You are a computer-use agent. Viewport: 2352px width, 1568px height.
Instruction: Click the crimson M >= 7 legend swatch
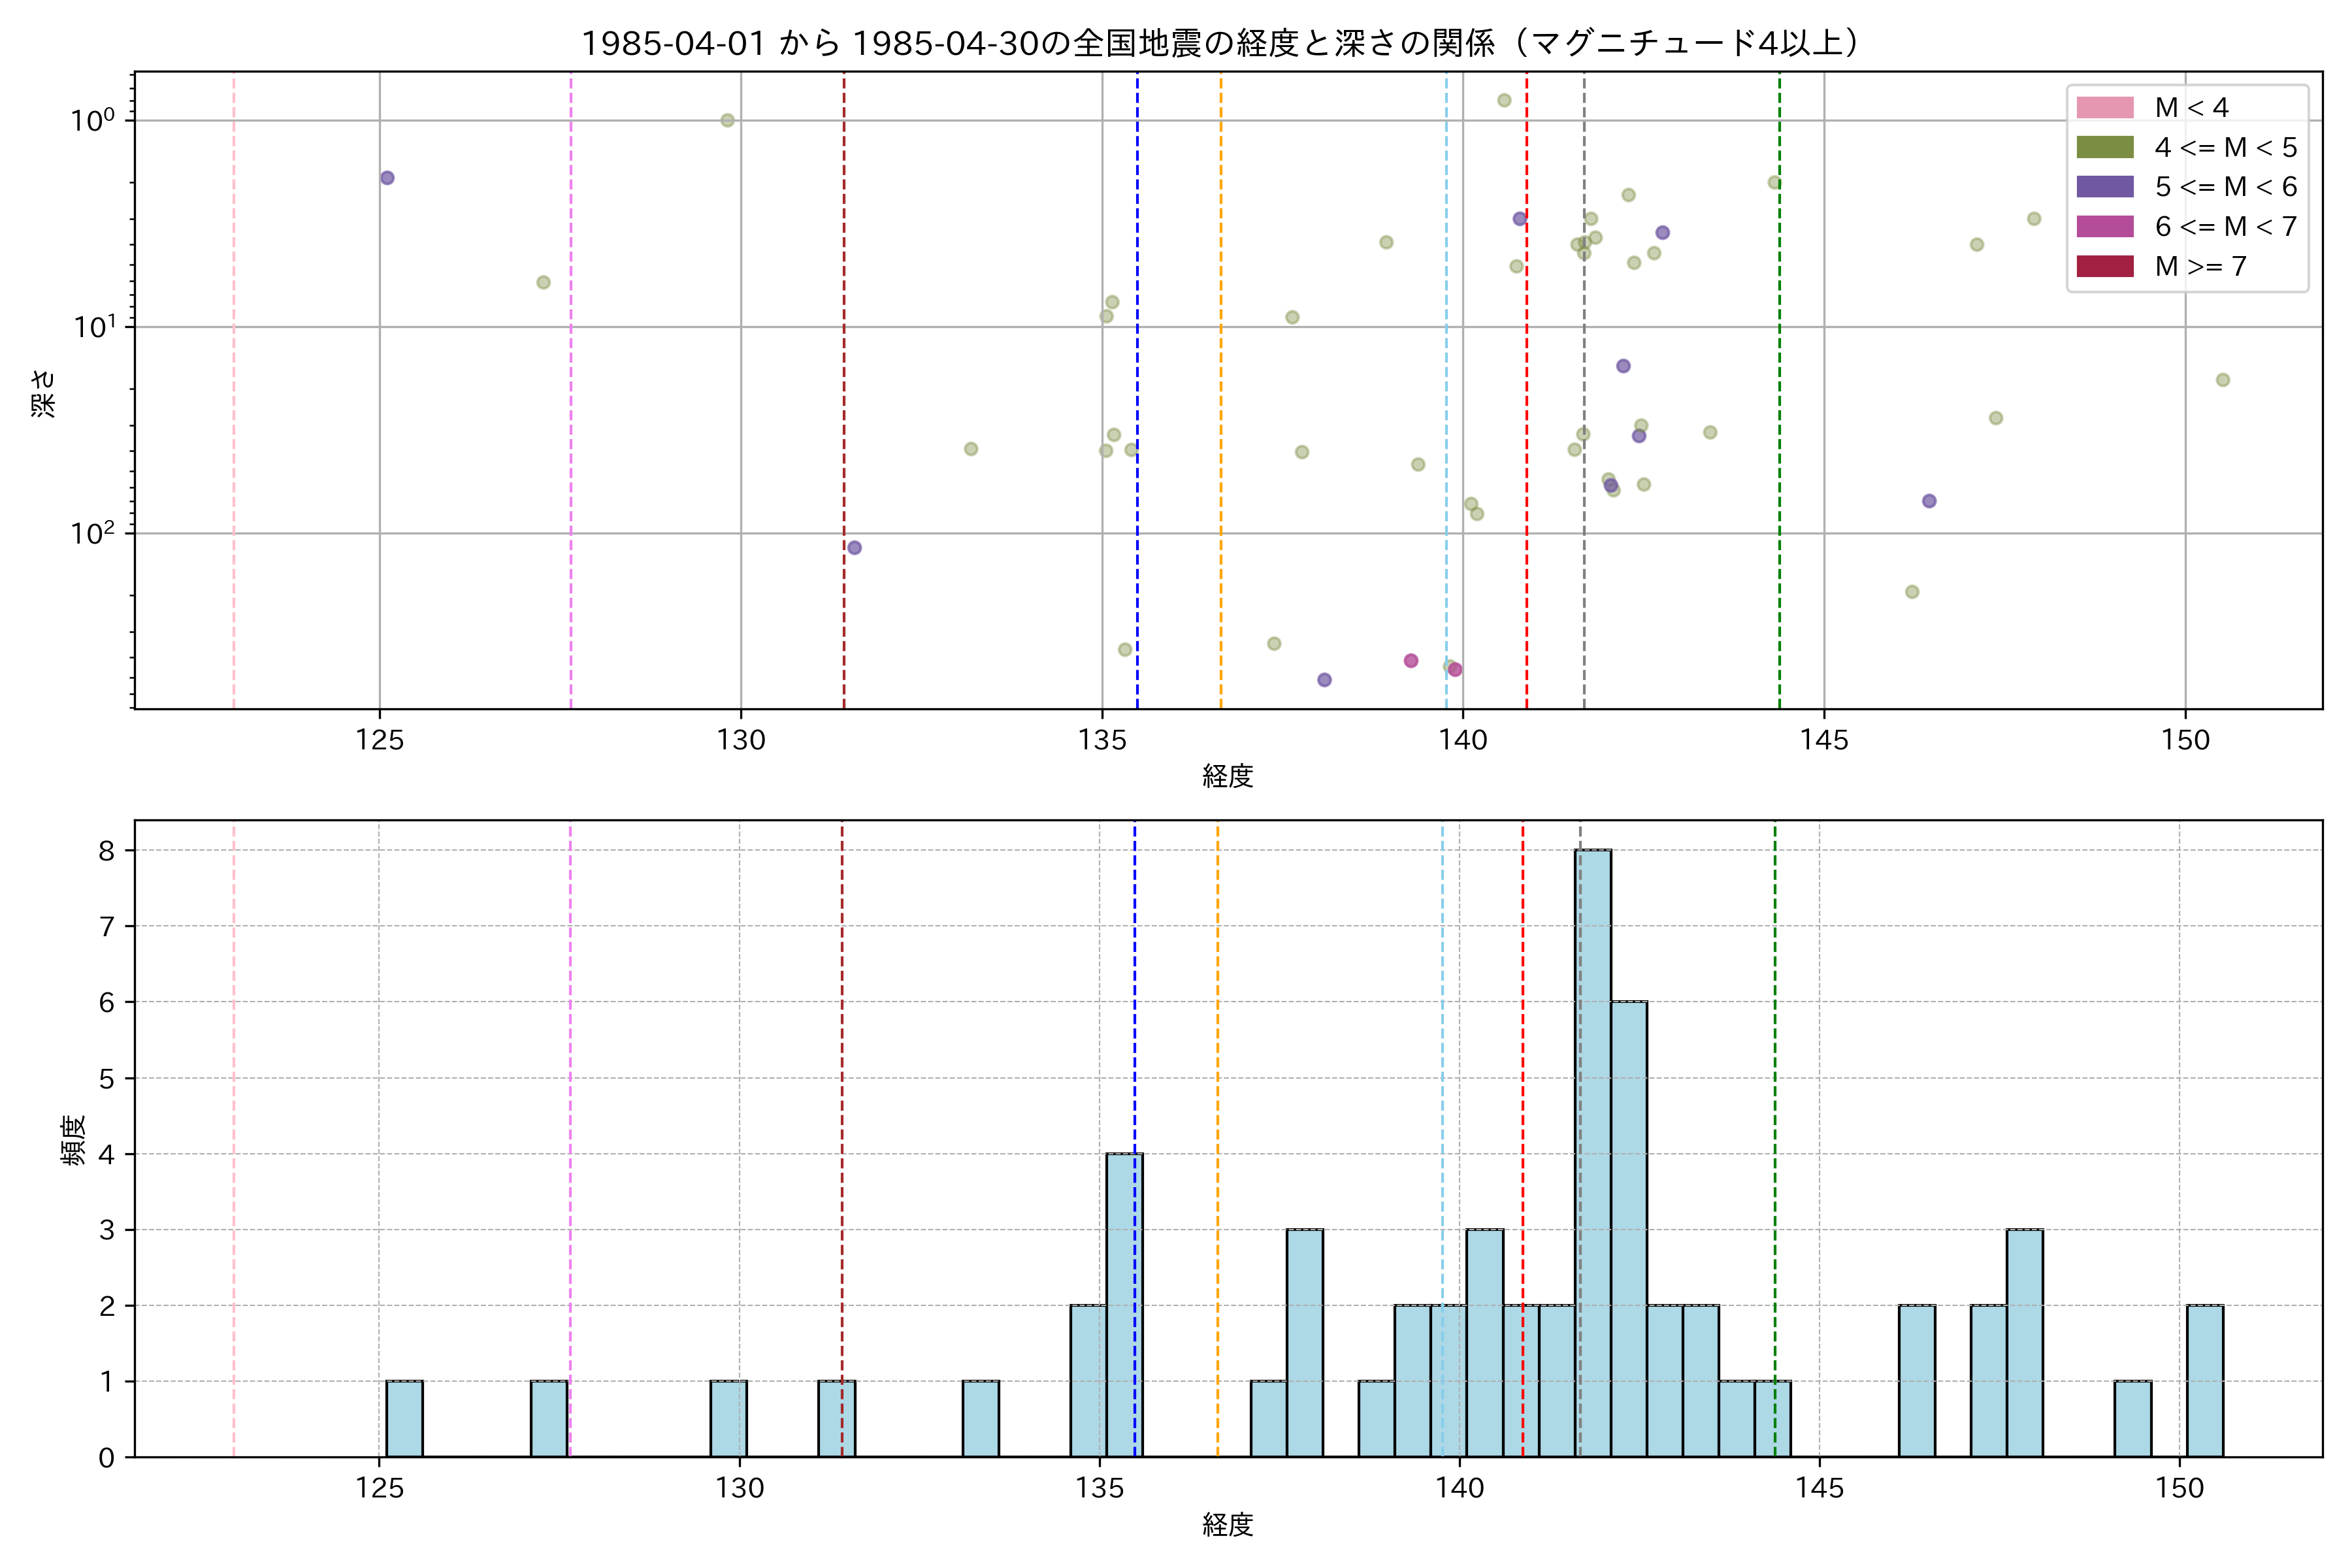coord(2104,266)
